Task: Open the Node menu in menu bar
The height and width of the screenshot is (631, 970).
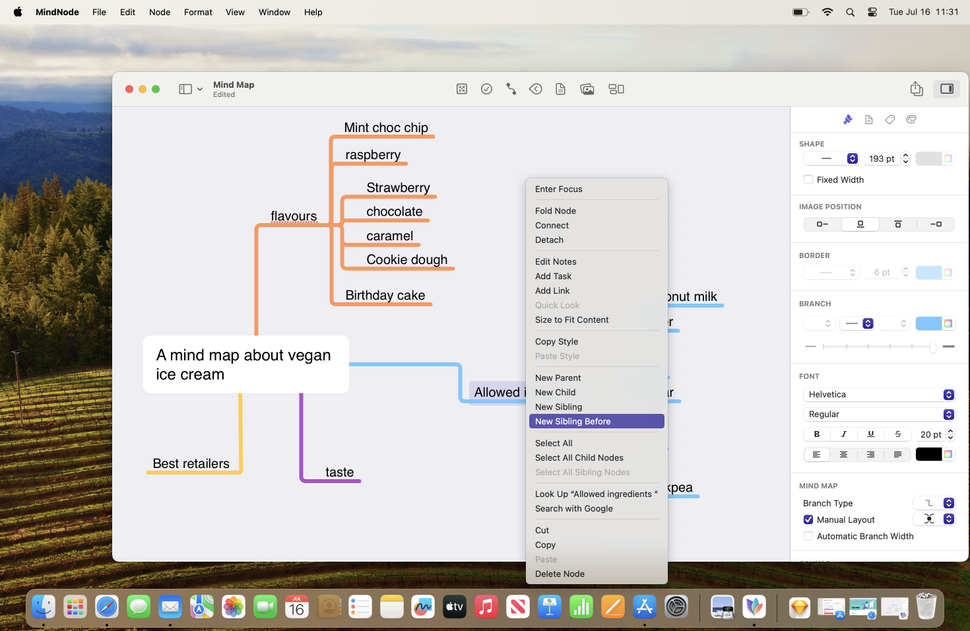Action: click(160, 12)
